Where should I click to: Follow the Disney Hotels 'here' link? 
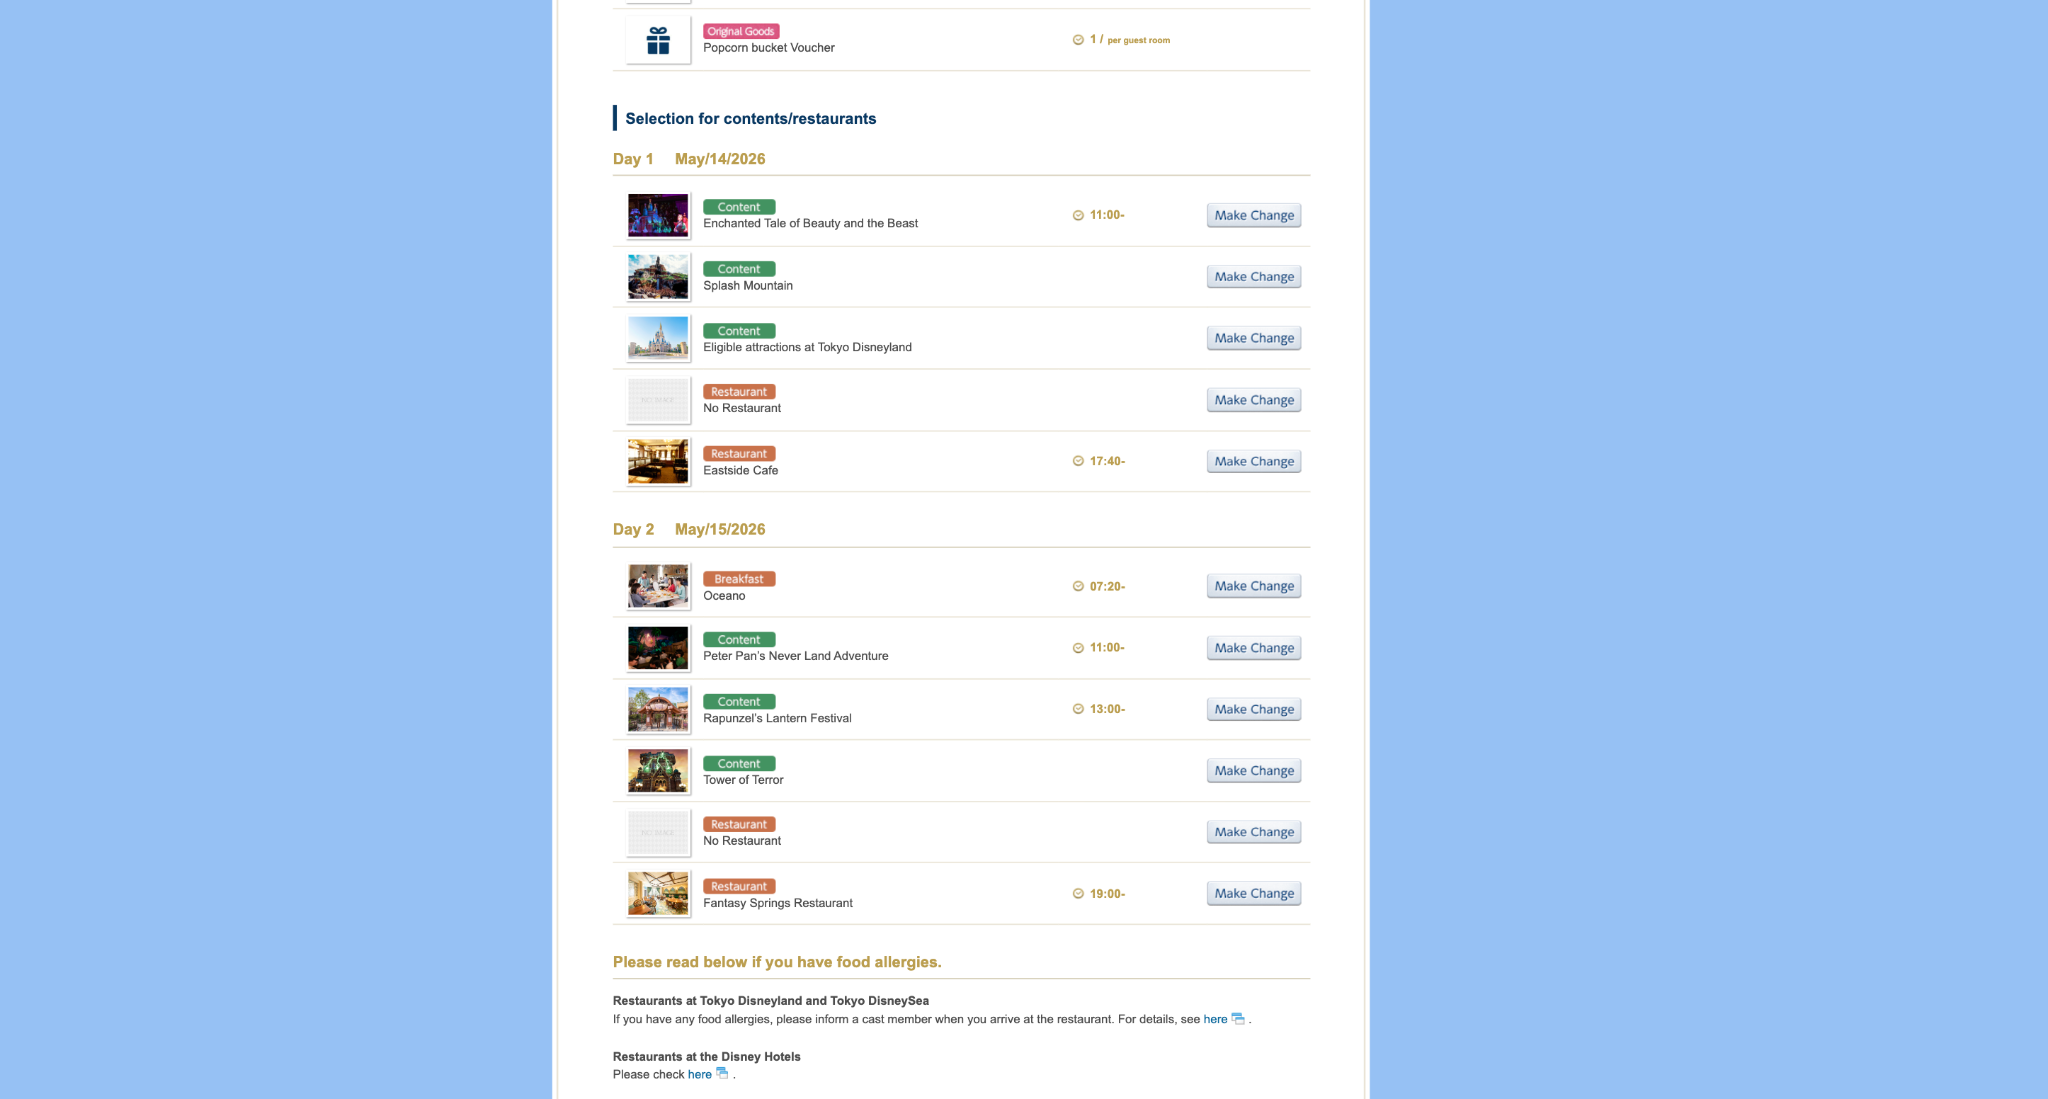[699, 1074]
